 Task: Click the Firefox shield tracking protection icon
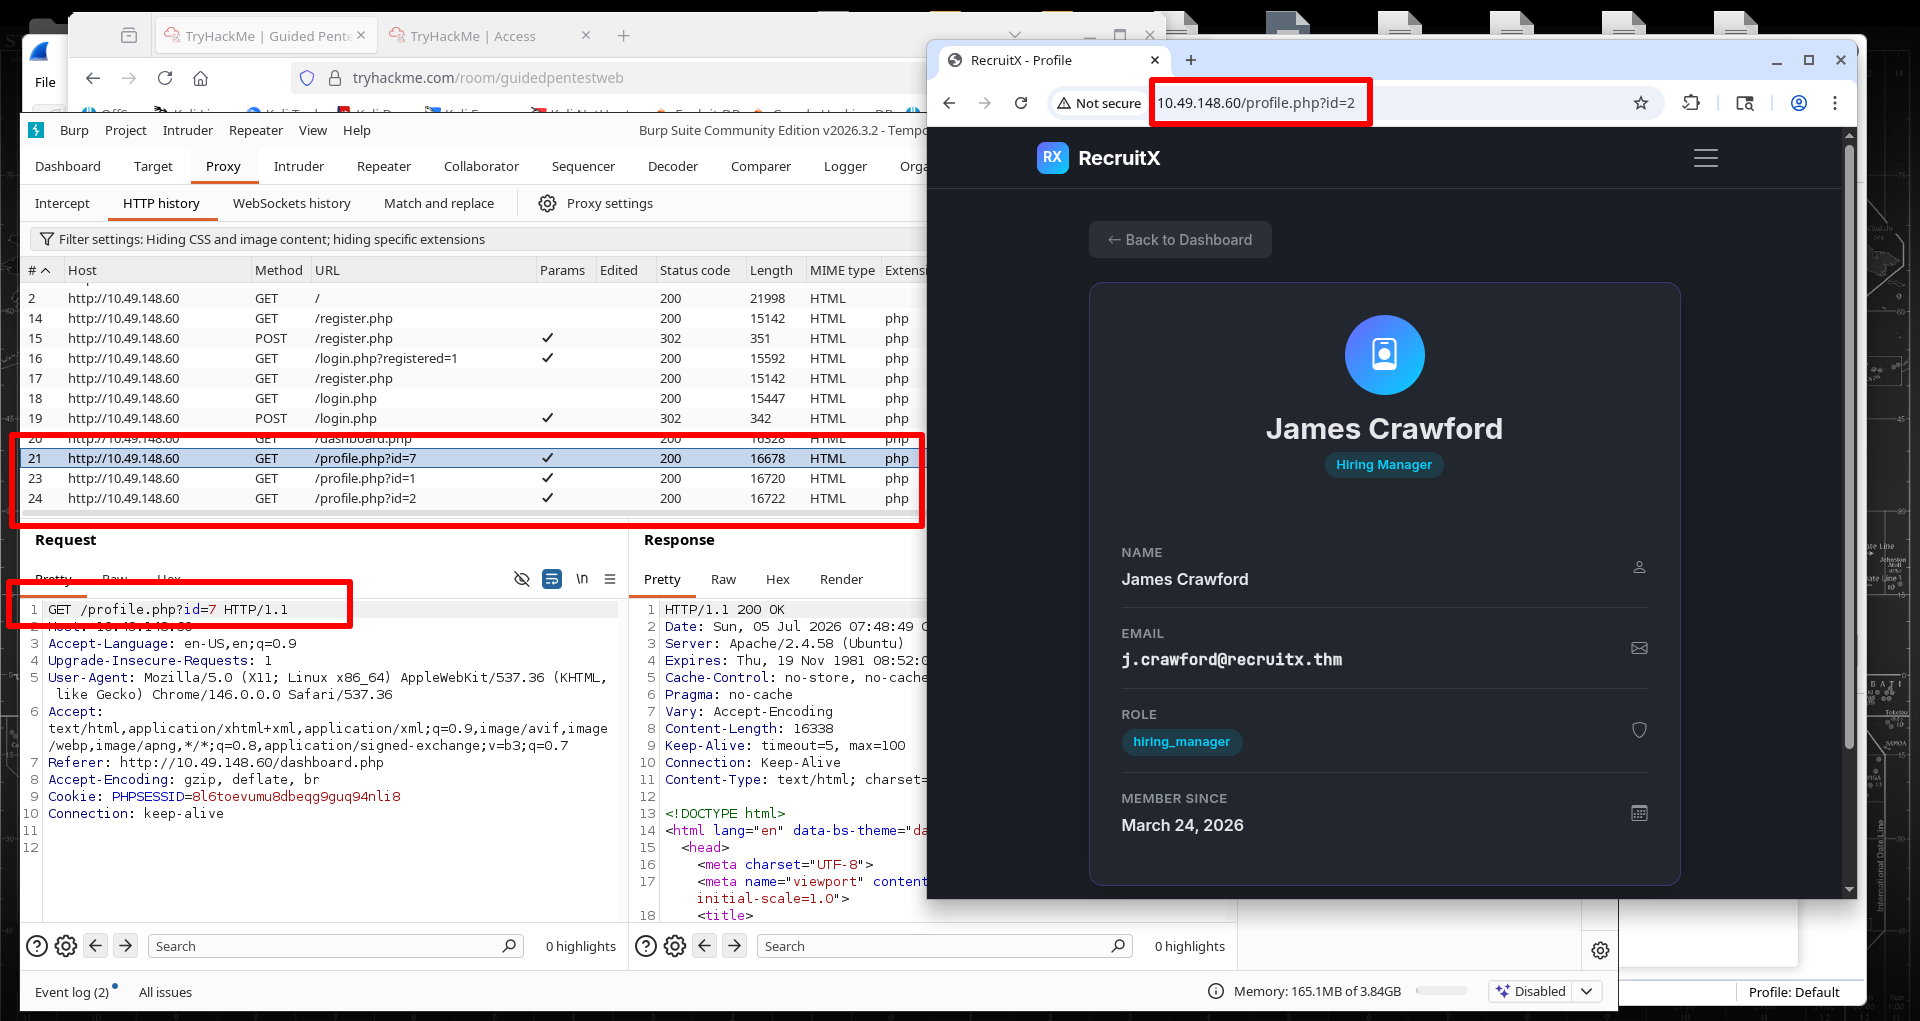(307, 78)
